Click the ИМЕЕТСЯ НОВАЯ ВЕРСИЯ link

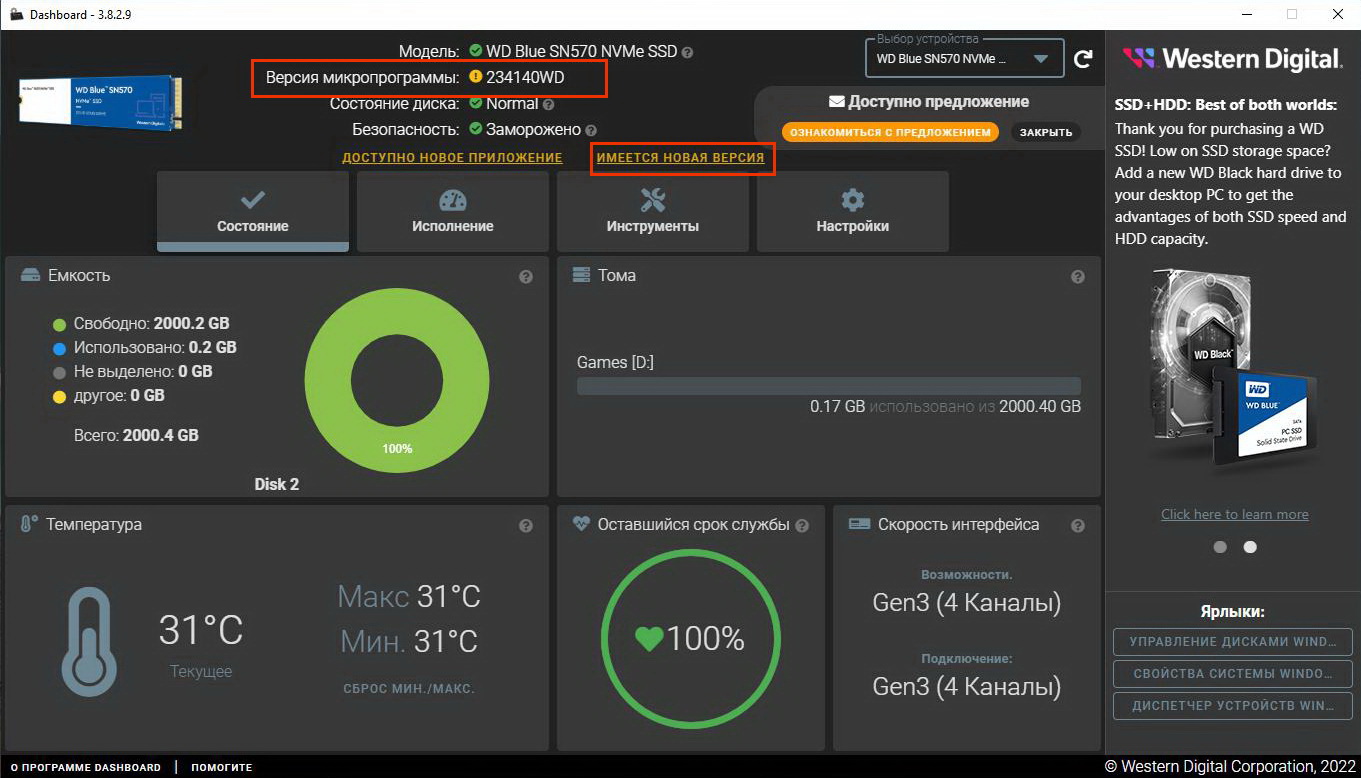[680, 158]
